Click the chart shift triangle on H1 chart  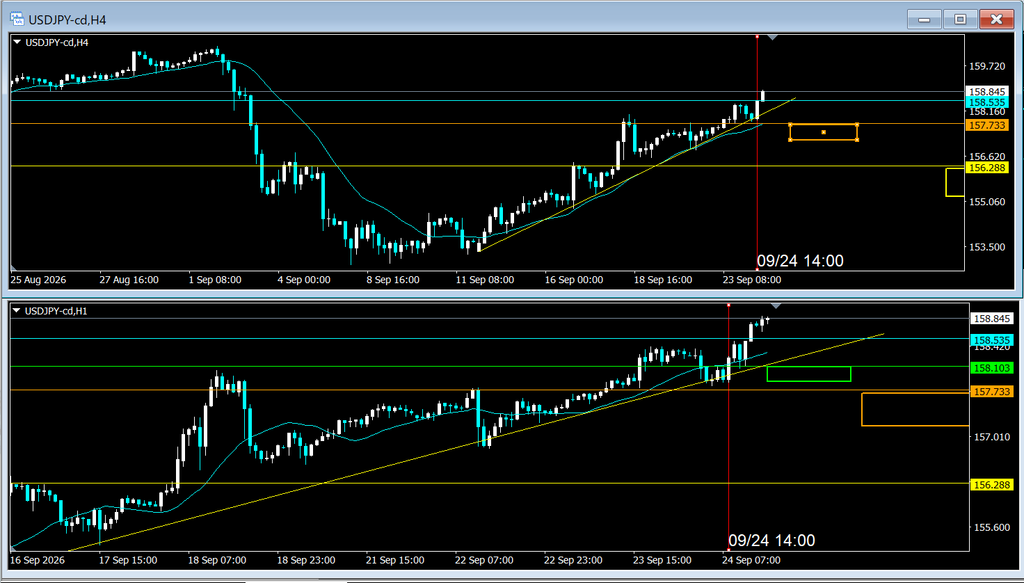tap(776, 306)
